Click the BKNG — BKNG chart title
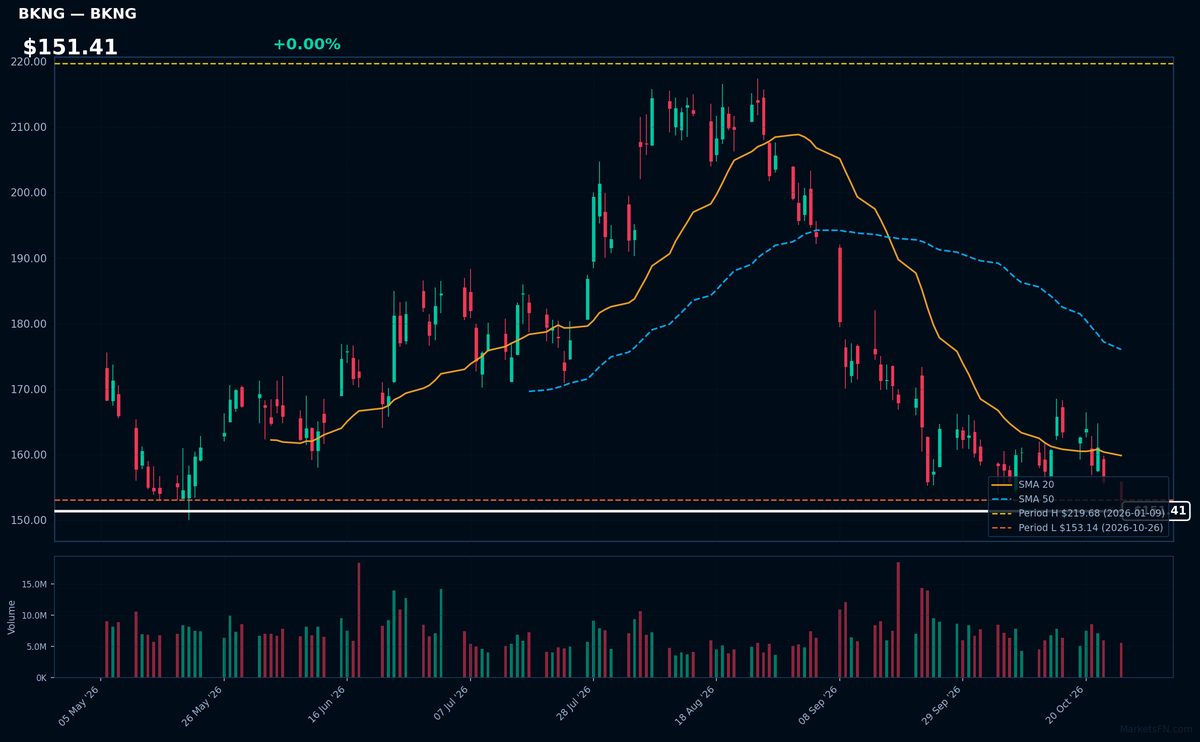Screen dimensions: 1200x742 tap(77, 14)
